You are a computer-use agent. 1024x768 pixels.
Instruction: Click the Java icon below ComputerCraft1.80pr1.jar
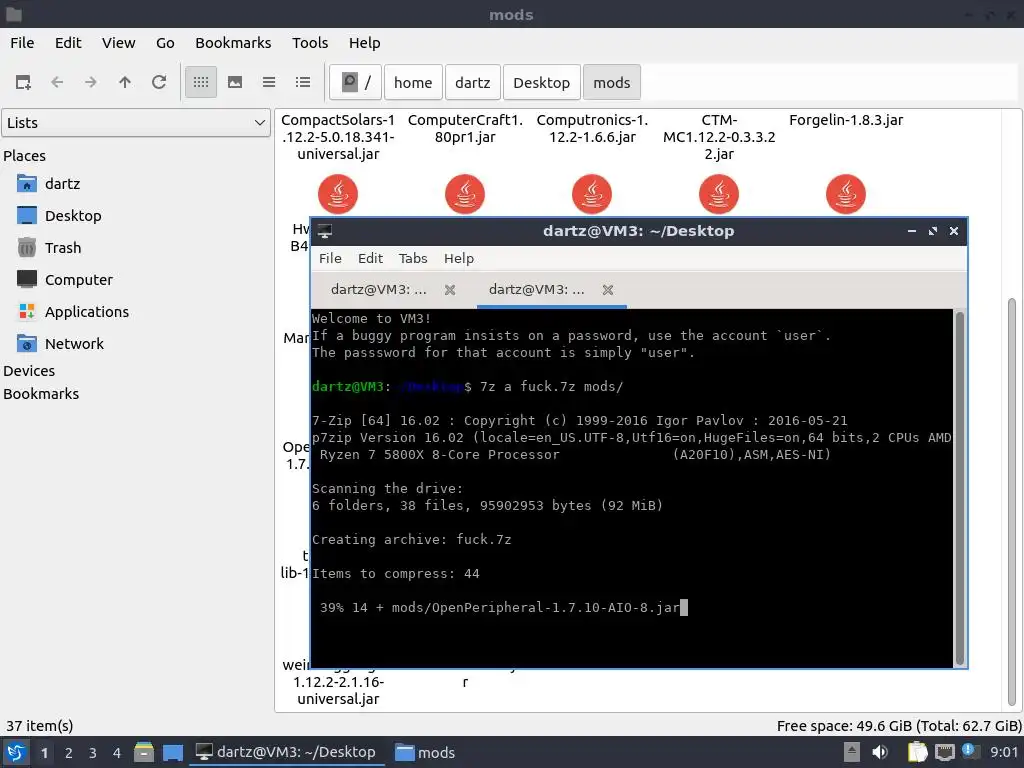coord(465,194)
